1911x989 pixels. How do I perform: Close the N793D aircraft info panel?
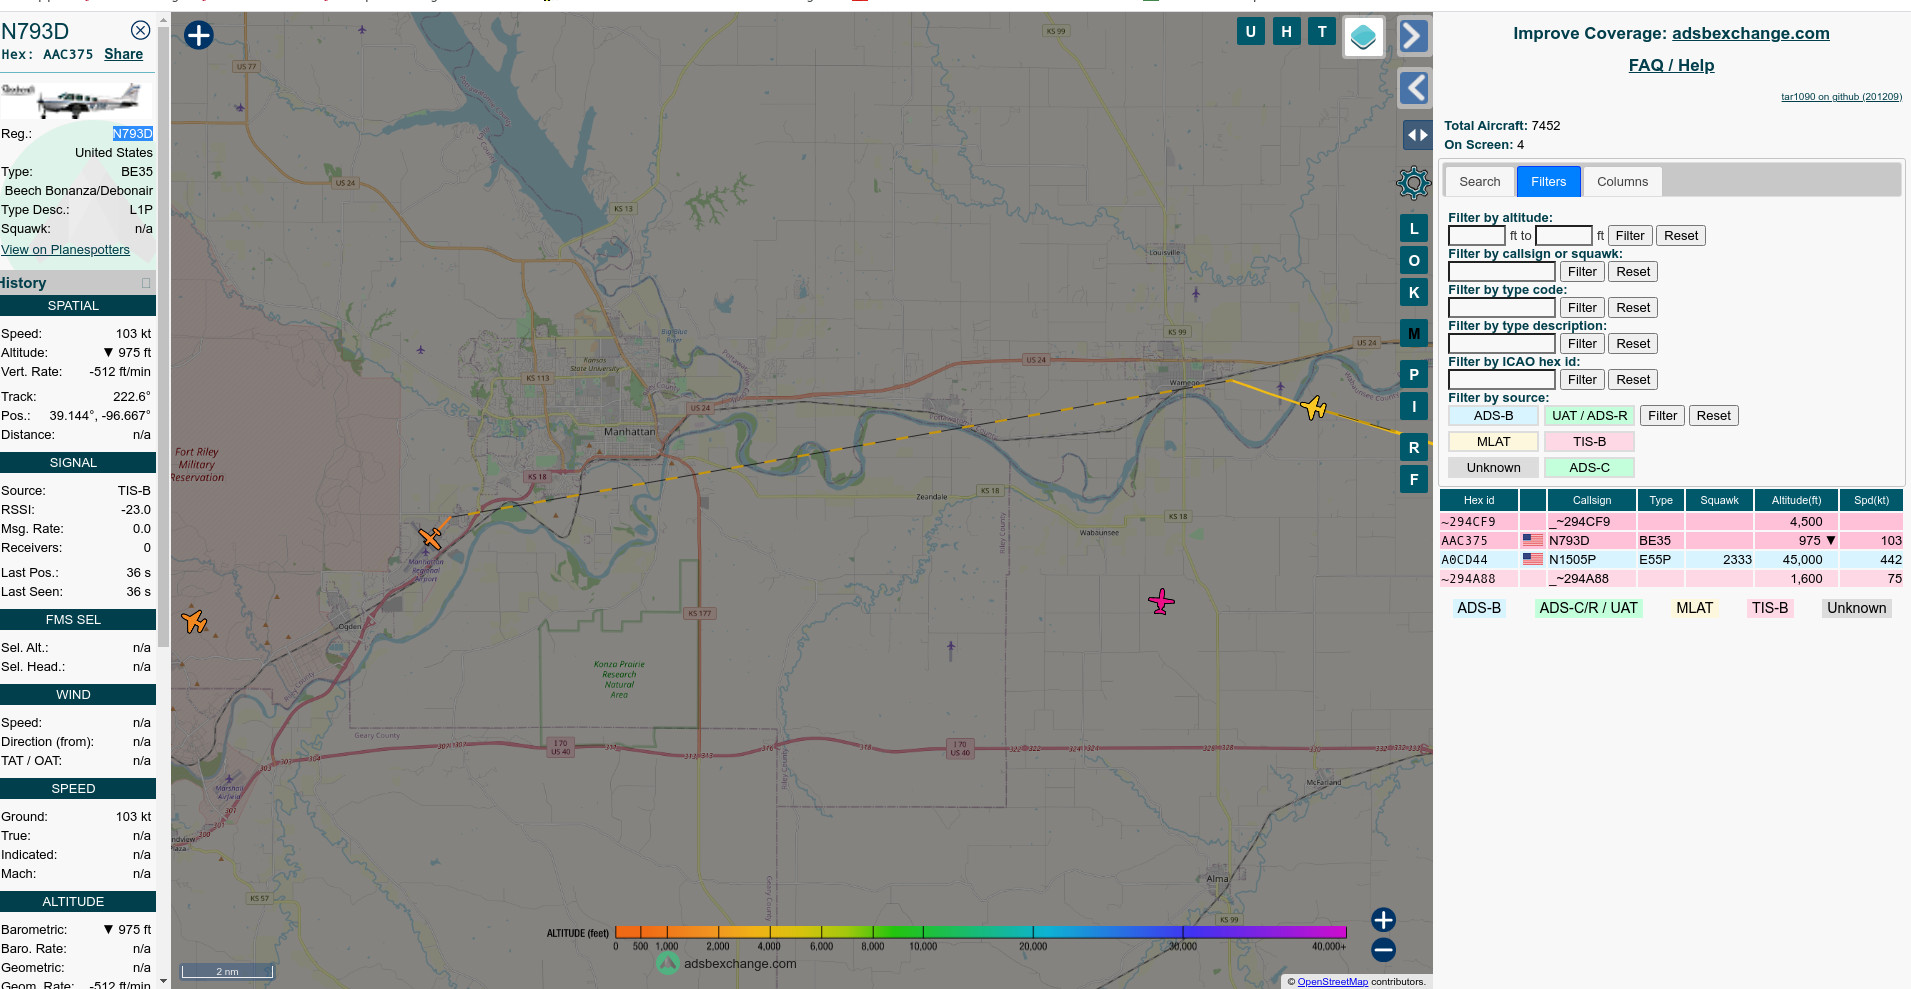point(141,30)
